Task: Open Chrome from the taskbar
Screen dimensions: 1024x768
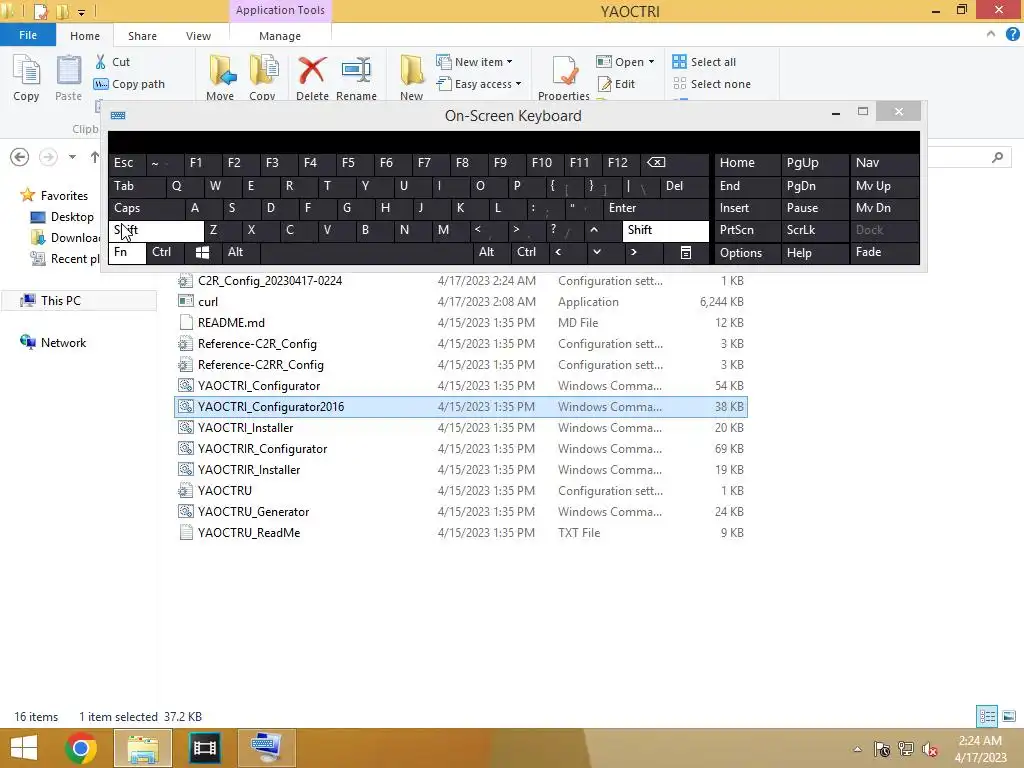Action: pos(81,748)
